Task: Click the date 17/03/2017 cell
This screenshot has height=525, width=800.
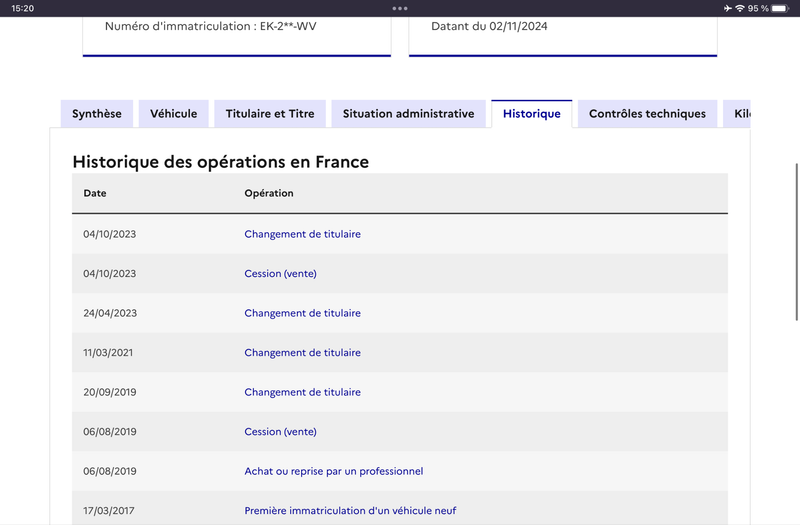Action: [x=109, y=511]
